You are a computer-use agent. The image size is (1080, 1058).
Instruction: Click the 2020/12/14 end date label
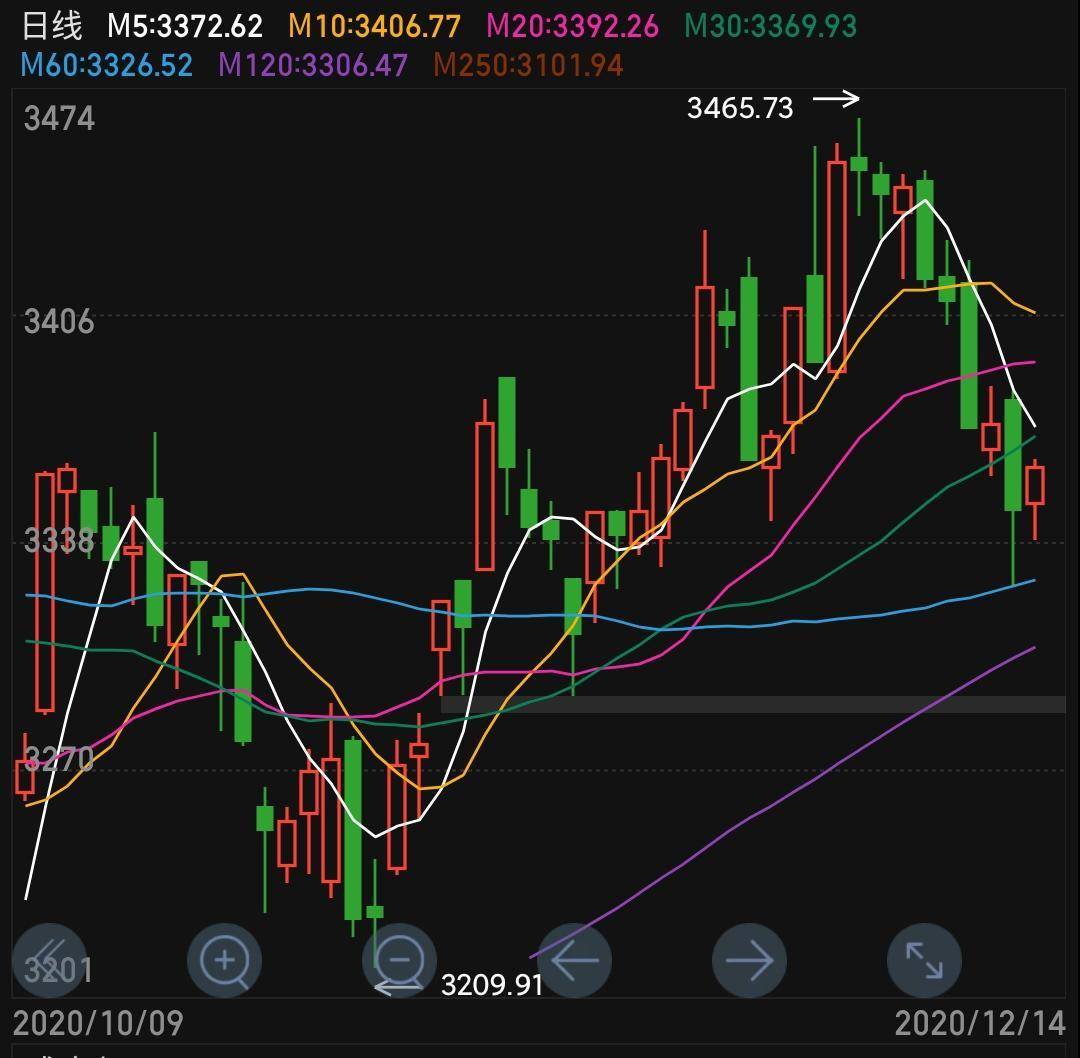(x=980, y=1024)
